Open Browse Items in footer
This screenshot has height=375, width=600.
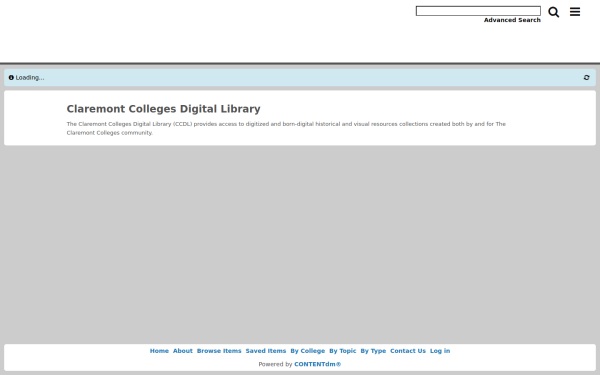(219, 351)
